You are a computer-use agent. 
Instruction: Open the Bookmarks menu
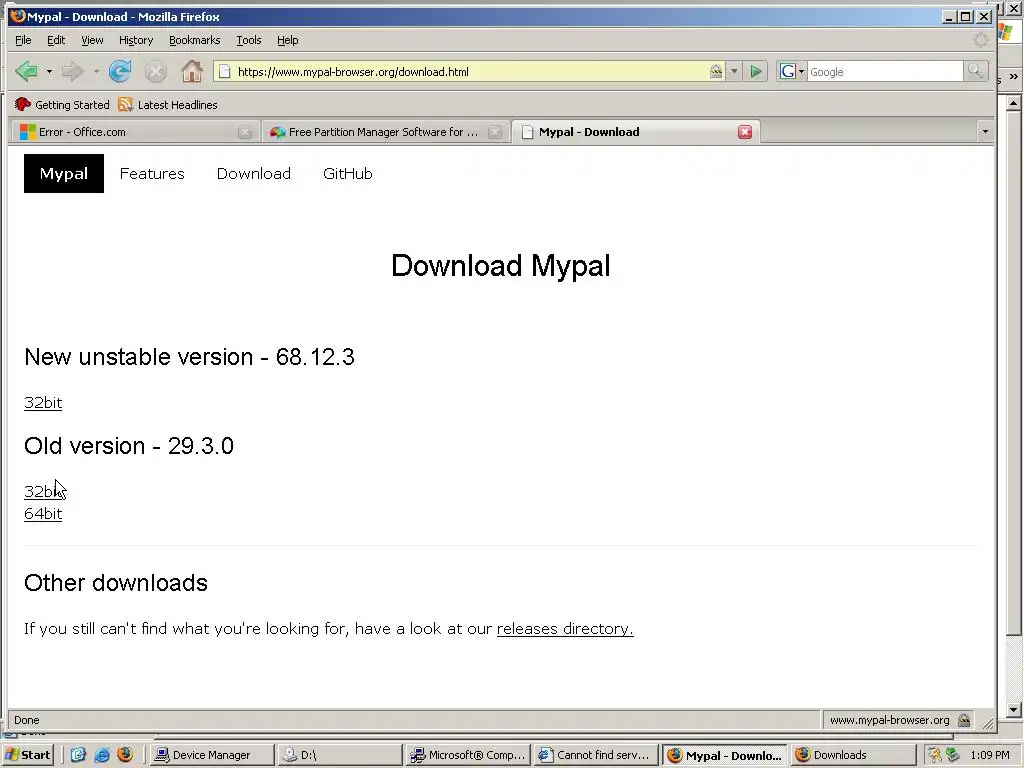point(195,40)
